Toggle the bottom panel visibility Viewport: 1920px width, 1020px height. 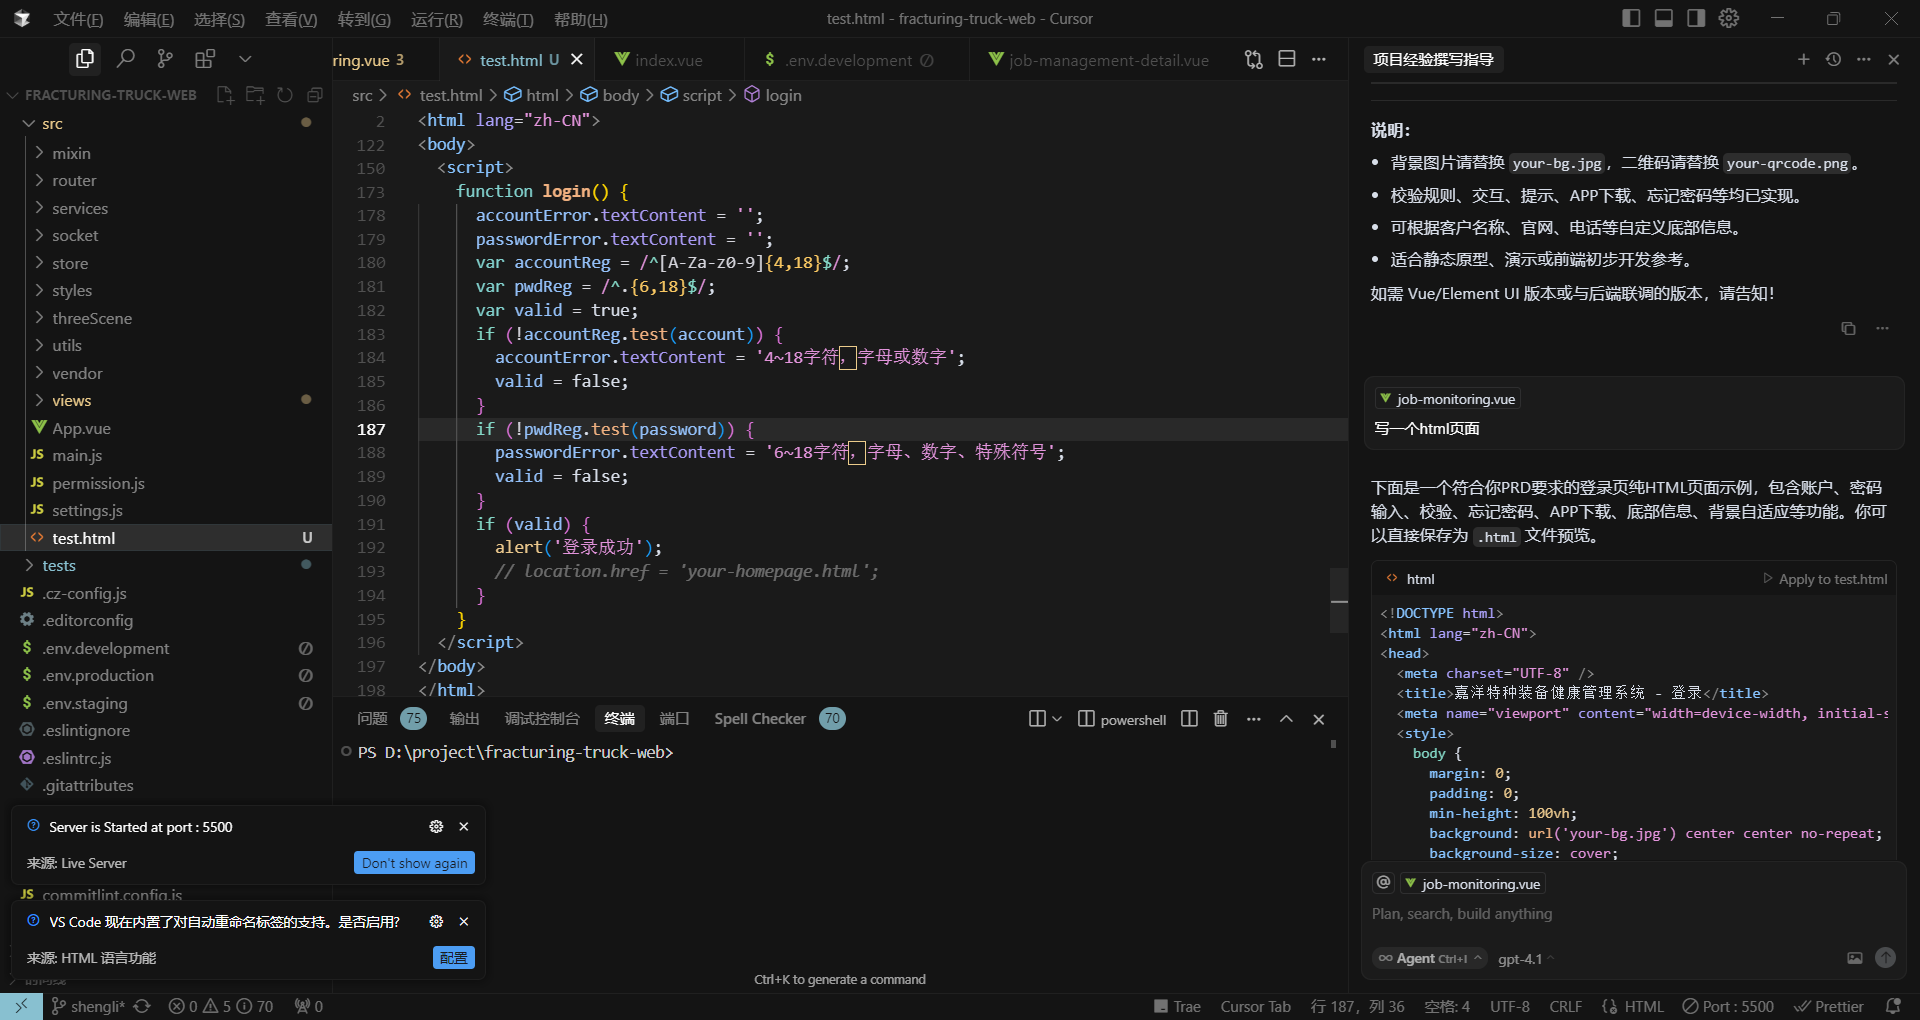coord(1663,17)
